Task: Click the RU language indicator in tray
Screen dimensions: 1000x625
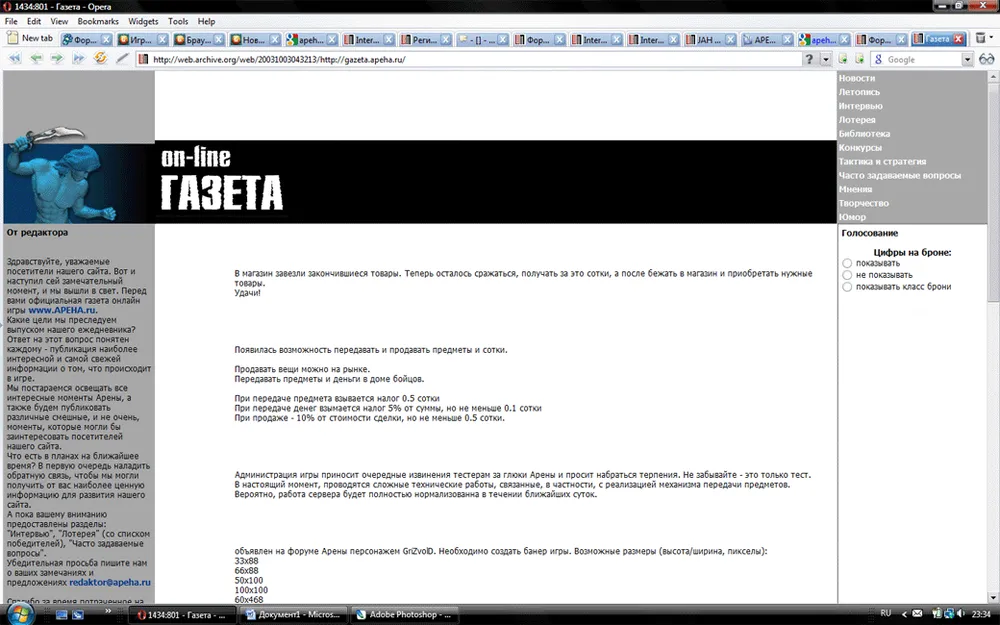Action: (x=885, y=614)
